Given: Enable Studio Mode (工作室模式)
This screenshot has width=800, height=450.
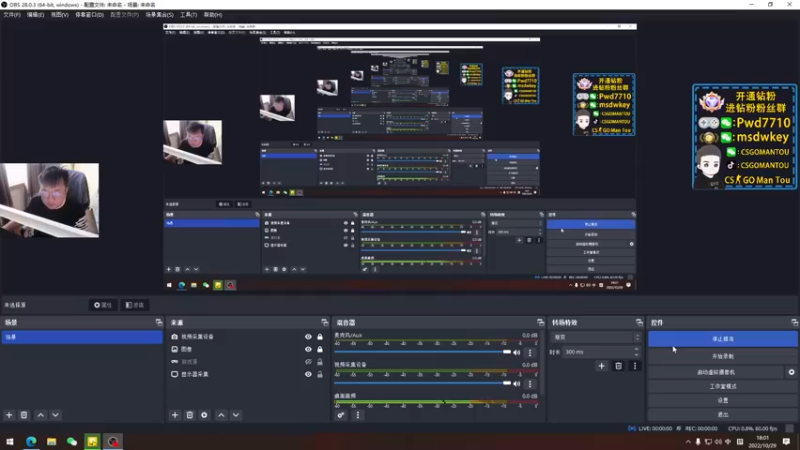Looking at the screenshot, I should [722, 386].
